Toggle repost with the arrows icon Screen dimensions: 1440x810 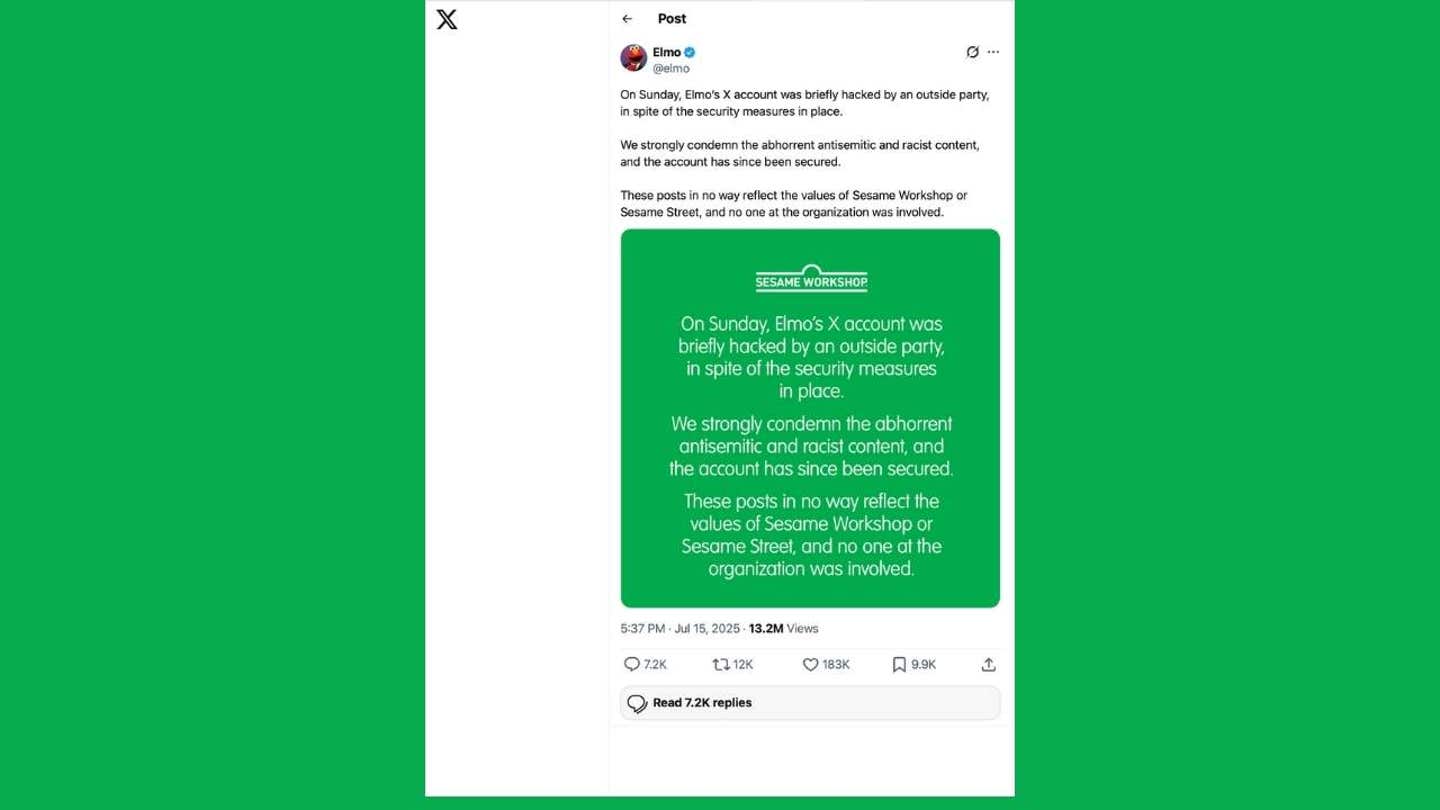720,664
